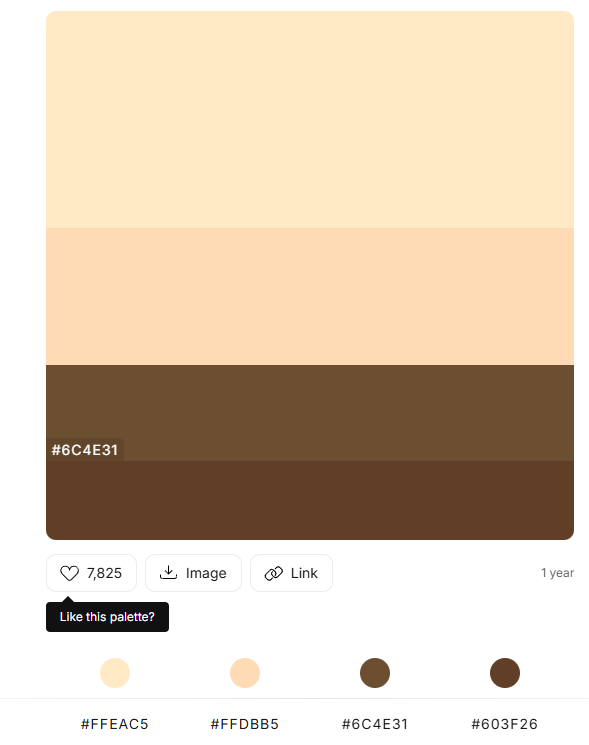Click the download icon in the Image button
The width and height of the screenshot is (589, 745).
[x=168, y=573]
